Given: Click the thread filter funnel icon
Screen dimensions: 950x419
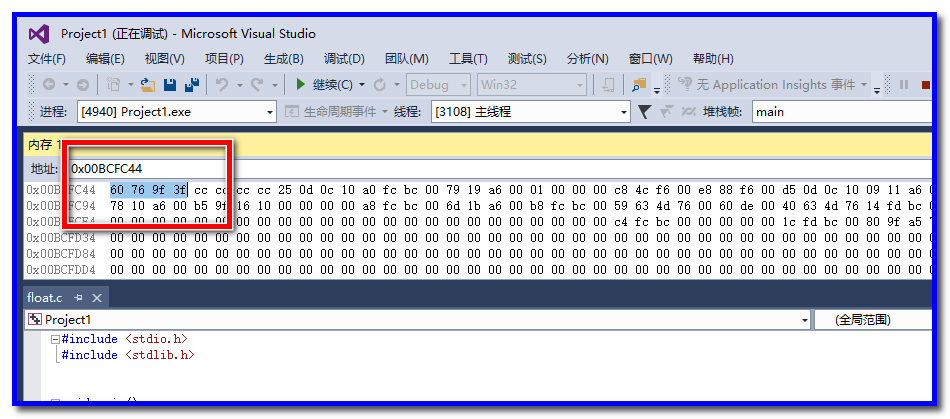Looking at the screenshot, I should [645, 111].
